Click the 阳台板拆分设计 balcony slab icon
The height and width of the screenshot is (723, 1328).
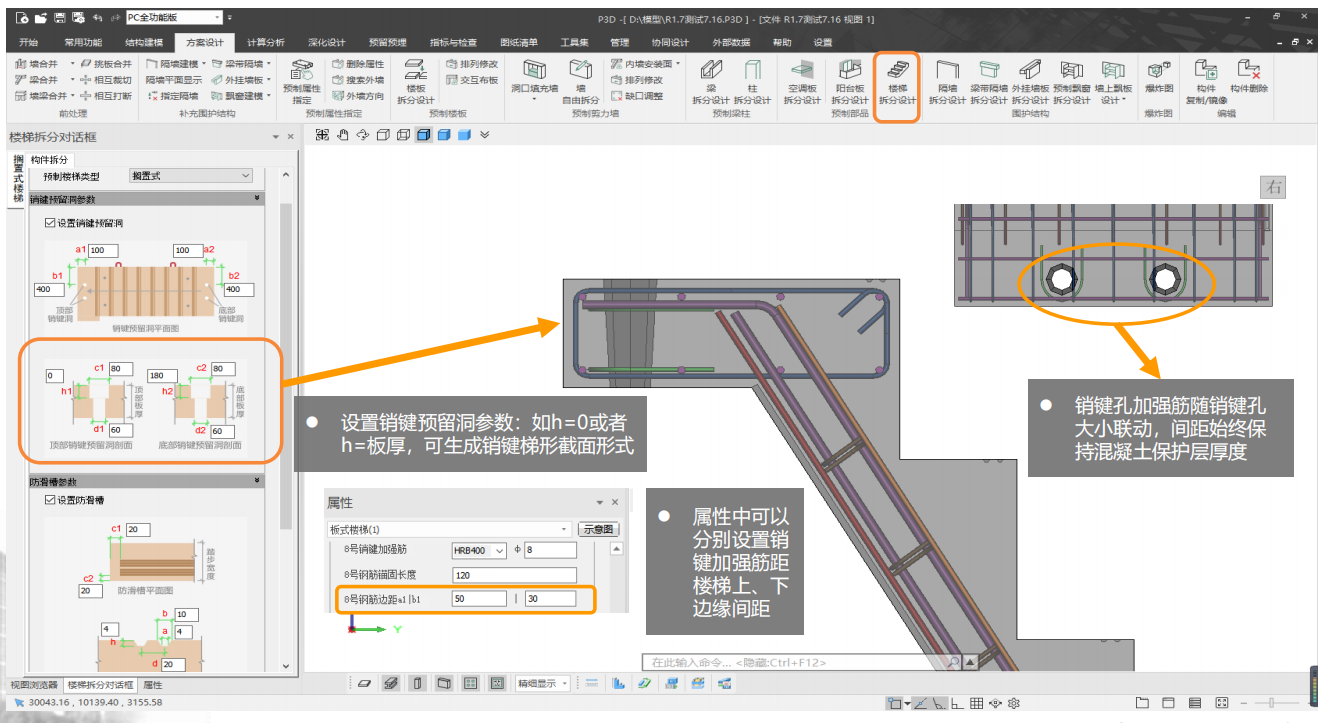click(849, 80)
